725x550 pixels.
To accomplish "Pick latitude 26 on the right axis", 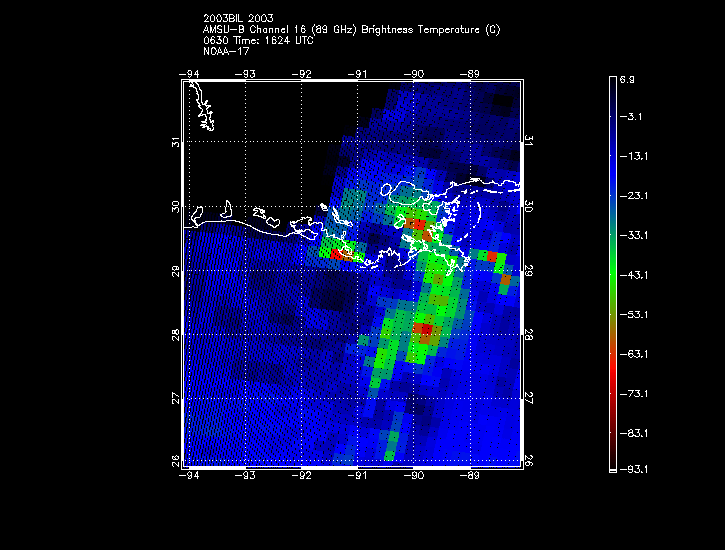I will click(x=529, y=461).
